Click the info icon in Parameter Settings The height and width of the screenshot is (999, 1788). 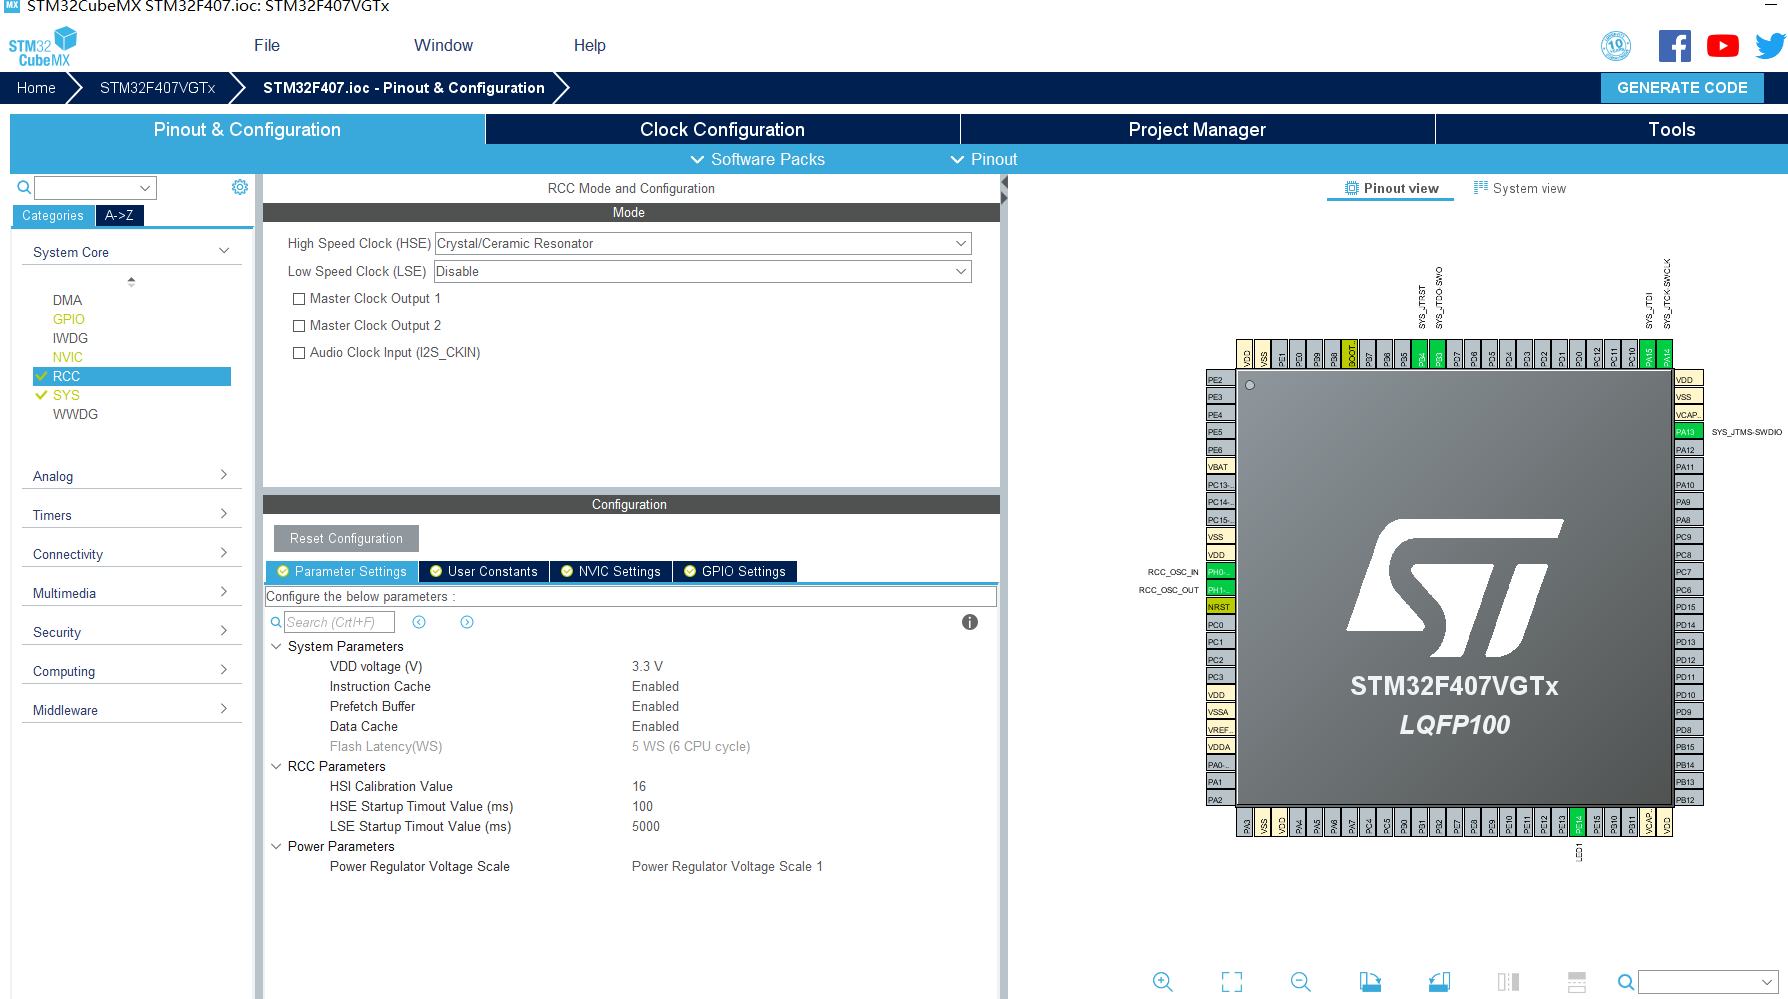tap(969, 622)
